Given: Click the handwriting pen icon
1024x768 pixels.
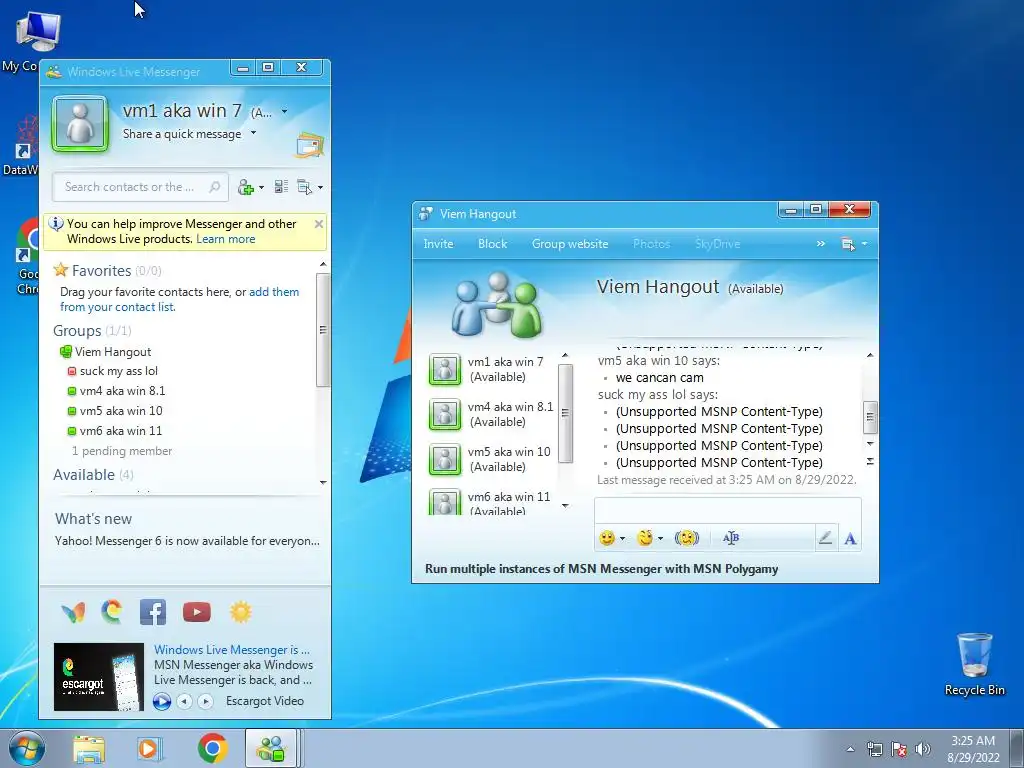Looking at the screenshot, I should point(825,538).
